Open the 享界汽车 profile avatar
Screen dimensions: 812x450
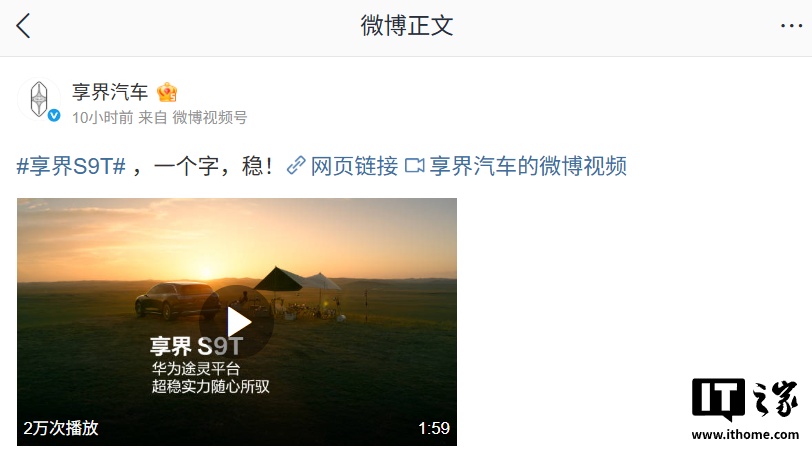[39, 98]
